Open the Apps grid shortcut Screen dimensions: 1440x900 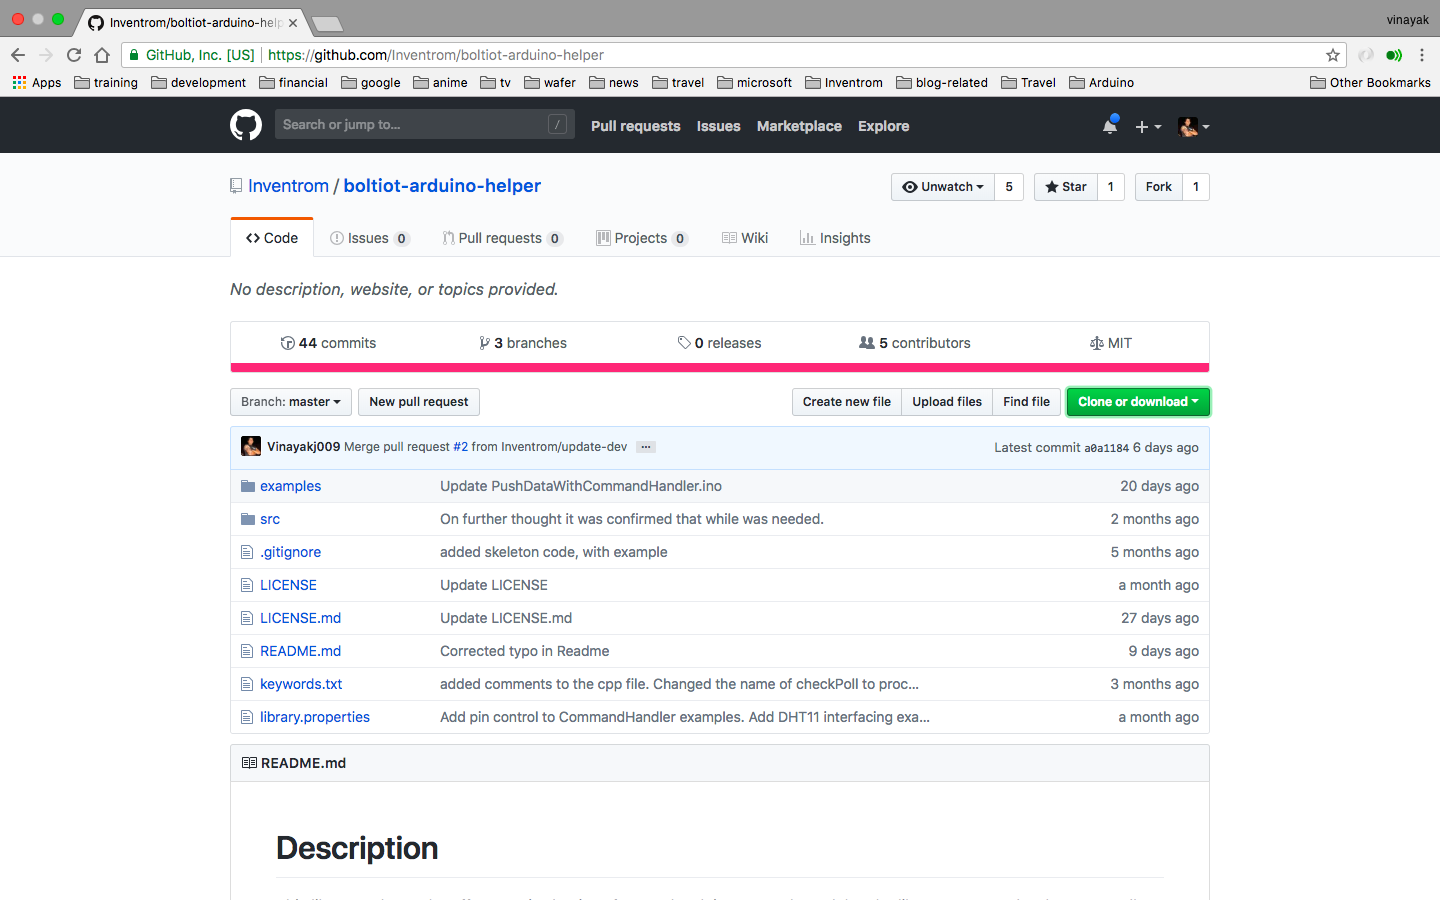[x=37, y=83]
